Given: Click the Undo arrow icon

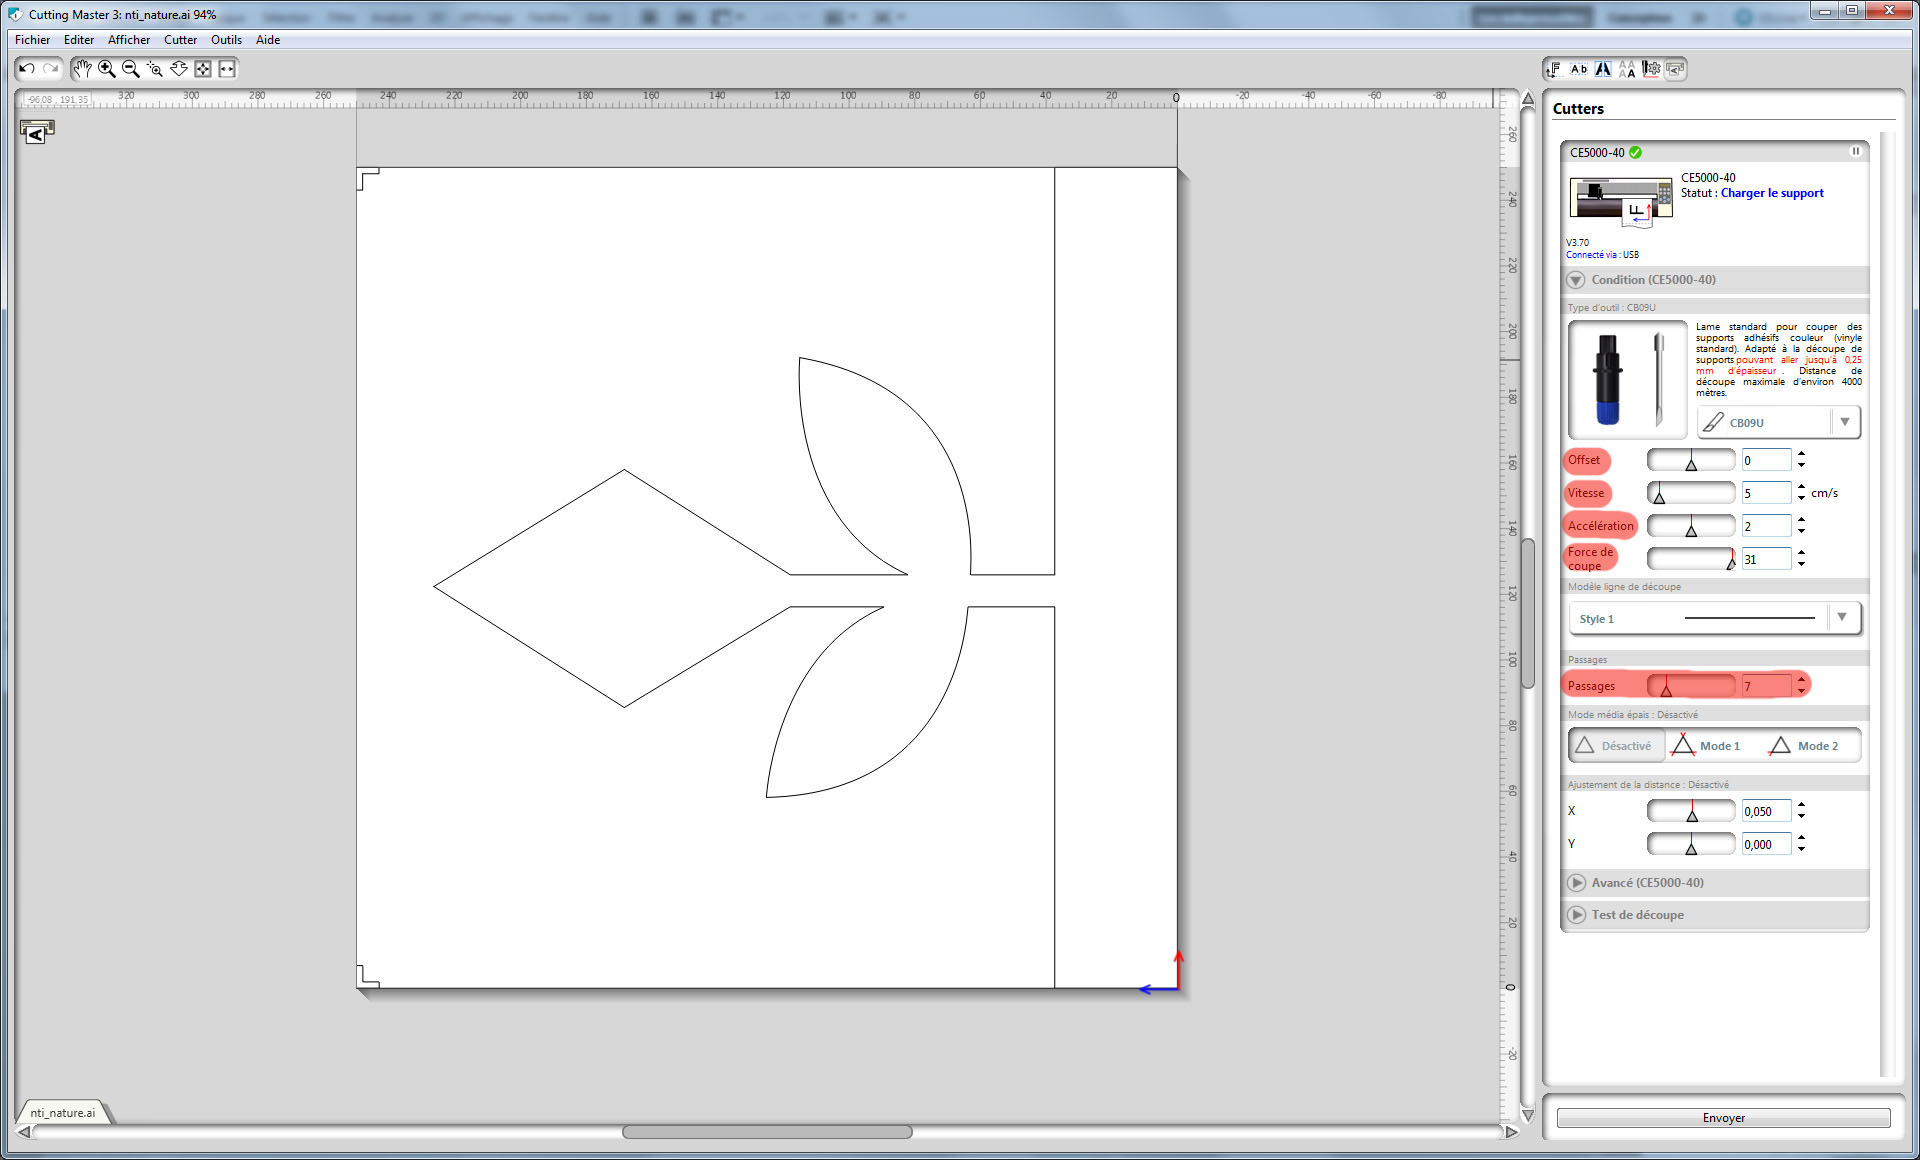Looking at the screenshot, I should click(x=27, y=69).
